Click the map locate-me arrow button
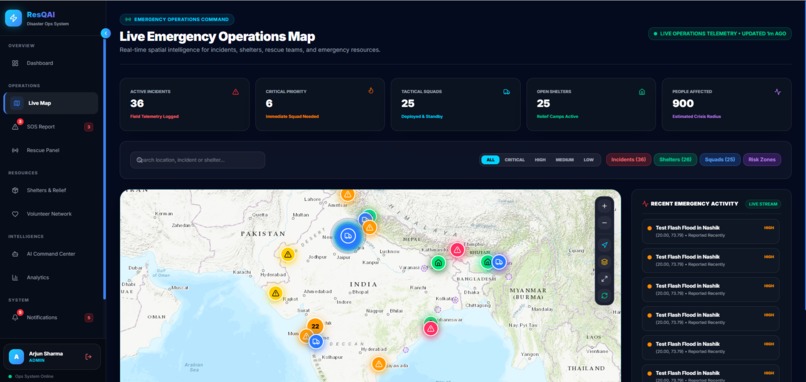The height and width of the screenshot is (382, 806). coord(604,245)
